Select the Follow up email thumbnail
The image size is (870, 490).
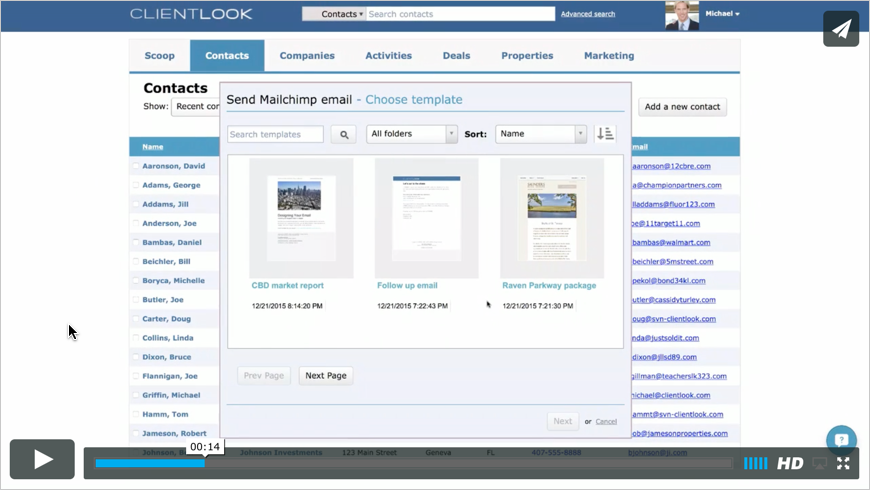click(427, 218)
